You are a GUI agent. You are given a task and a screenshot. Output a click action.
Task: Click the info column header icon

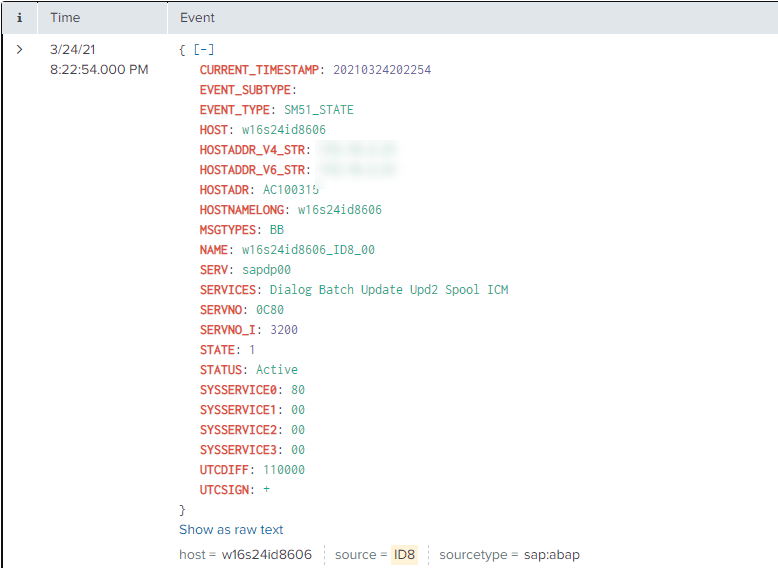[20, 17]
